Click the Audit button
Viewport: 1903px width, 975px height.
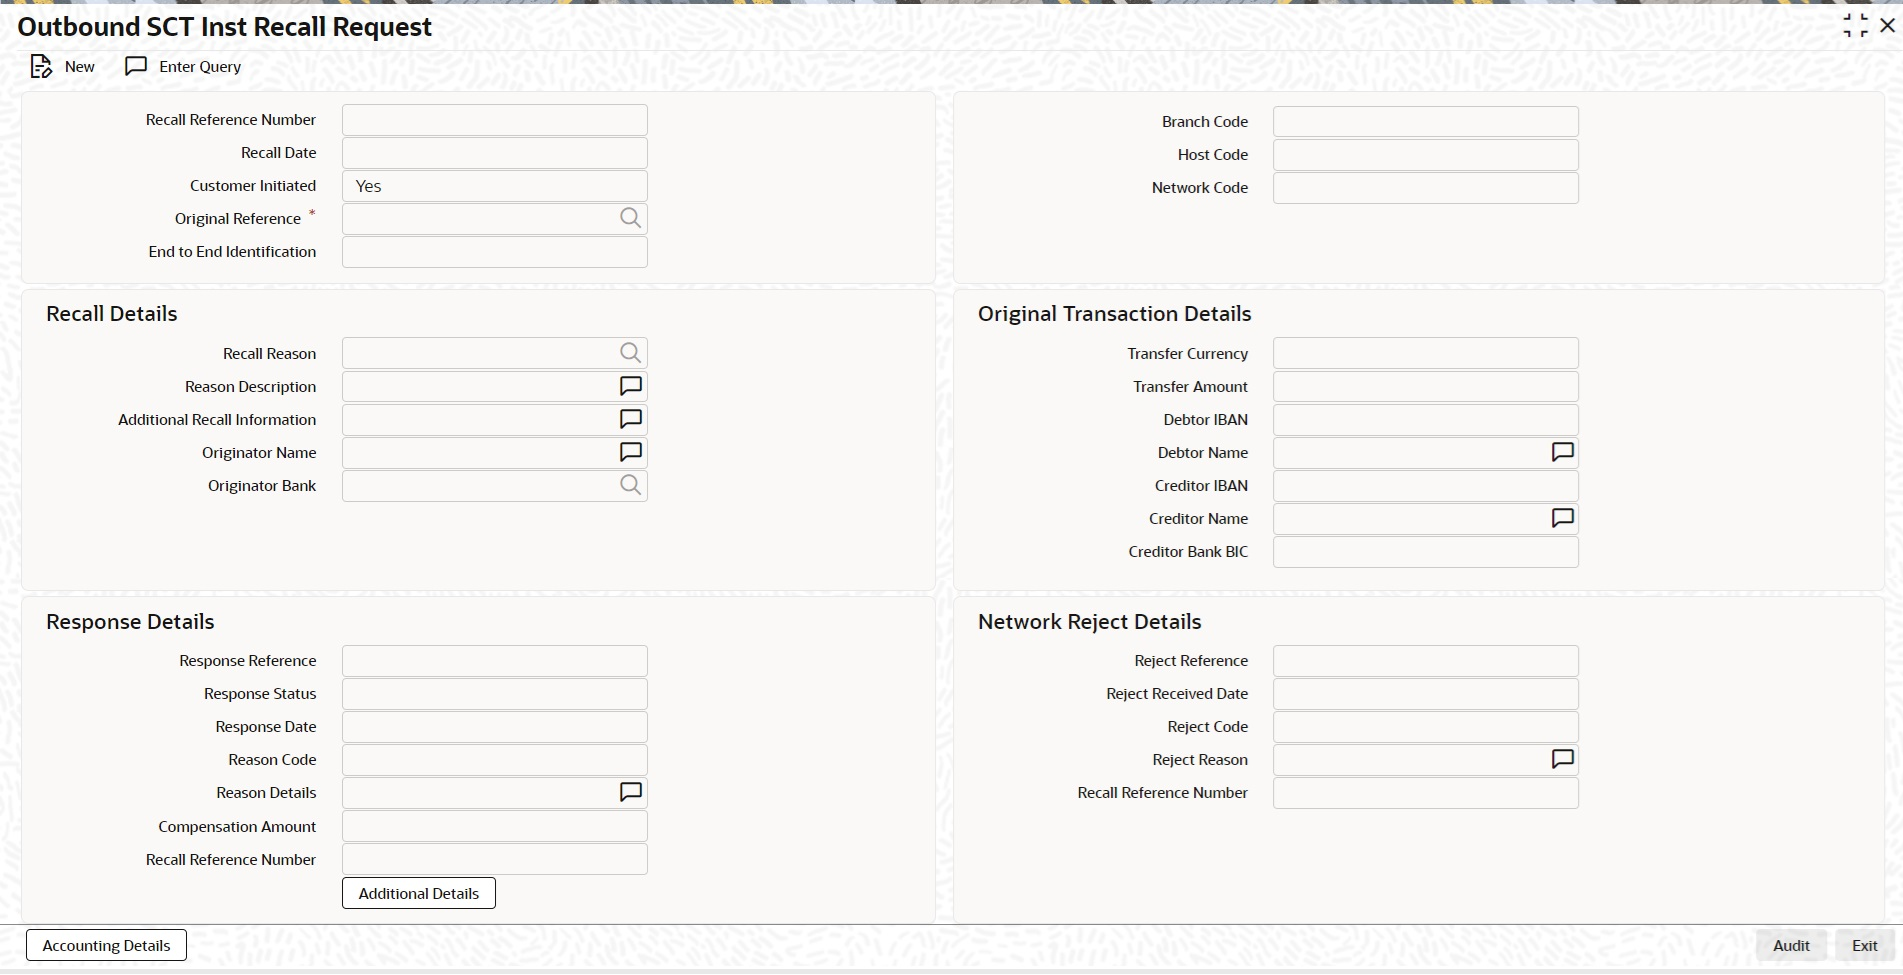tap(1791, 945)
